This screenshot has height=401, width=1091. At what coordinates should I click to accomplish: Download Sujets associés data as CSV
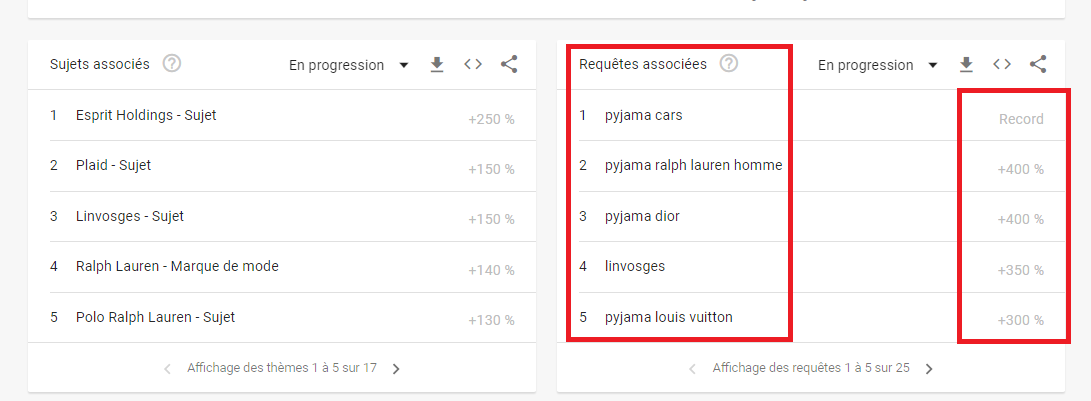tap(436, 65)
